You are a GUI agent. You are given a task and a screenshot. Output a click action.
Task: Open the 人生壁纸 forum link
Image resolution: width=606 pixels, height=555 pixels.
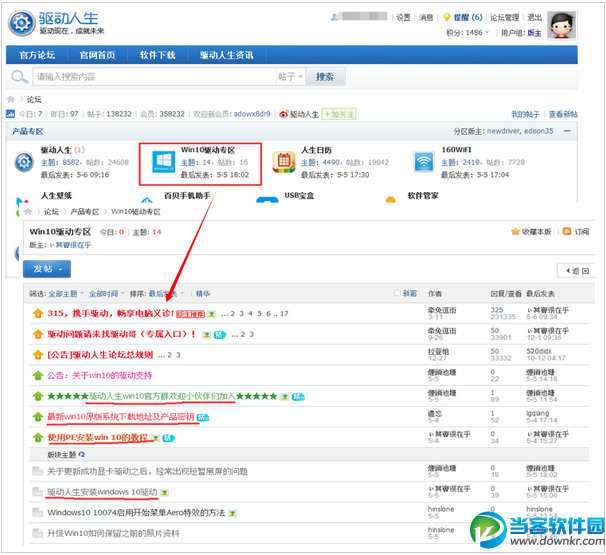[56, 196]
